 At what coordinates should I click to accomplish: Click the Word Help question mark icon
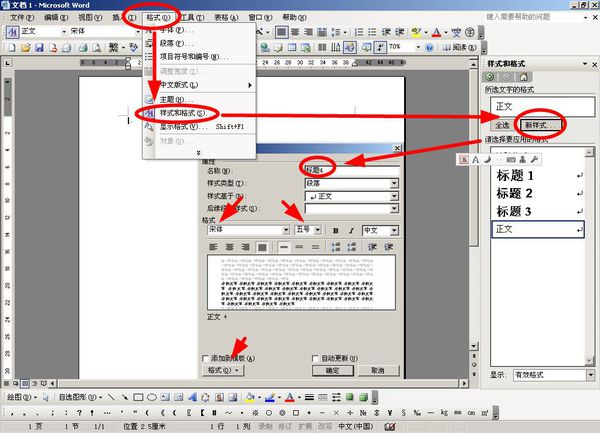coord(429,47)
